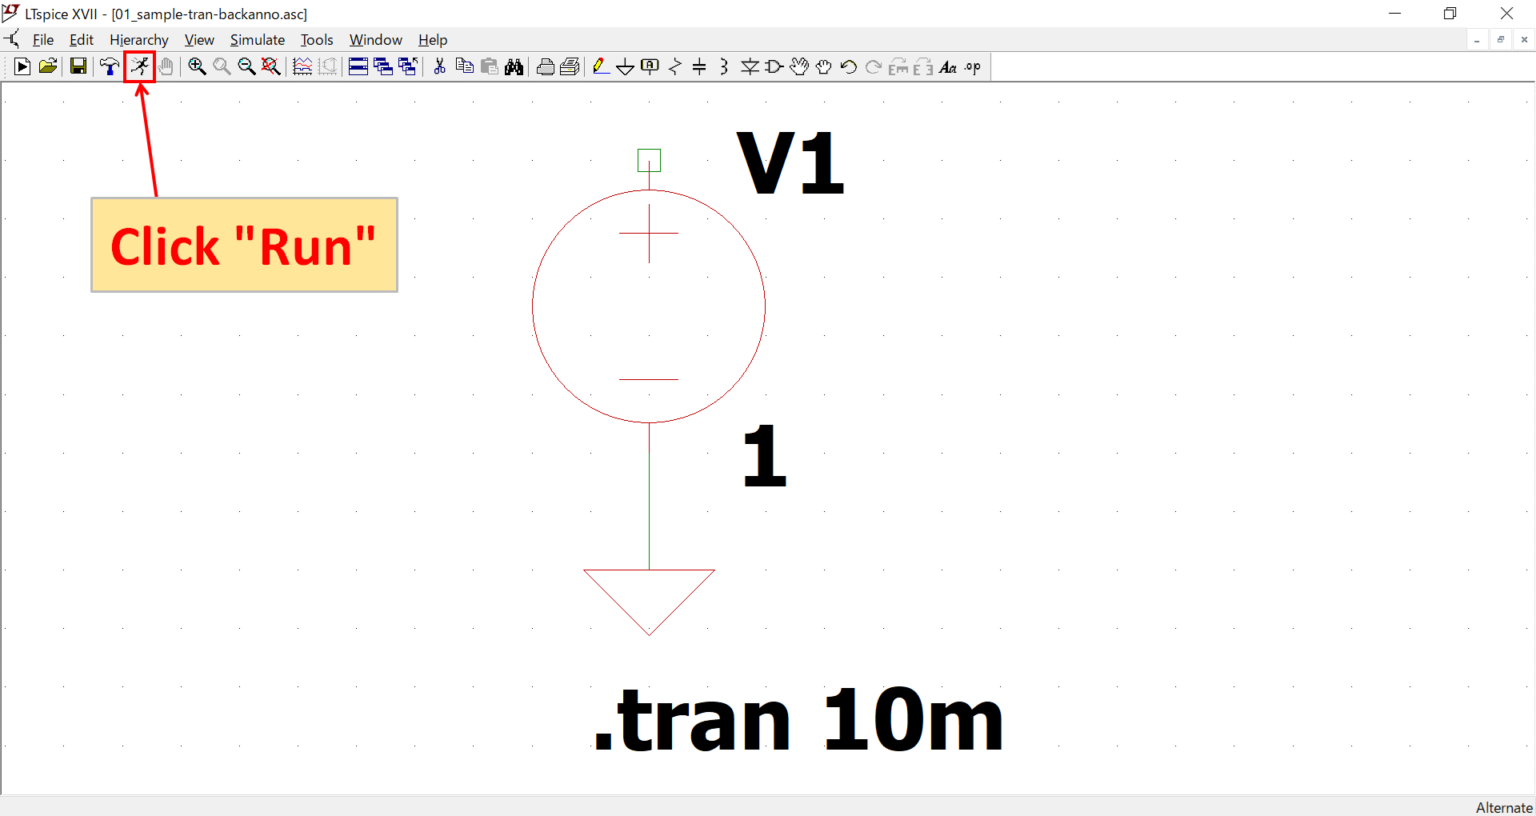Click the SPICE Directive .op icon
This screenshot has height=816, width=1536.
(971, 66)
